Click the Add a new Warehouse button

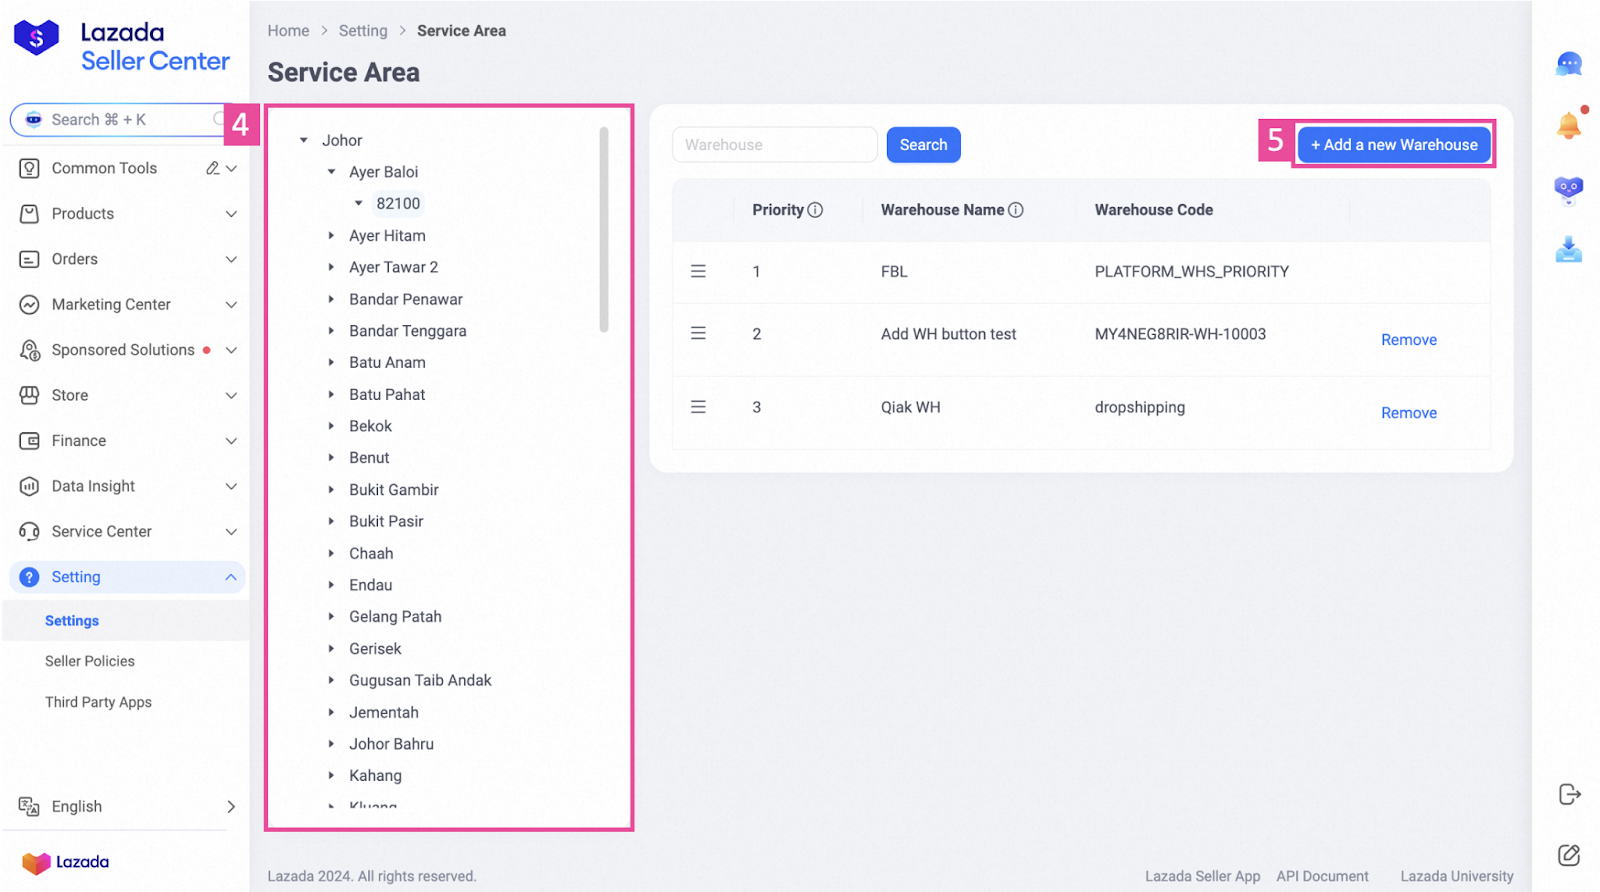pyautogui.click(x=1393, y=145)
